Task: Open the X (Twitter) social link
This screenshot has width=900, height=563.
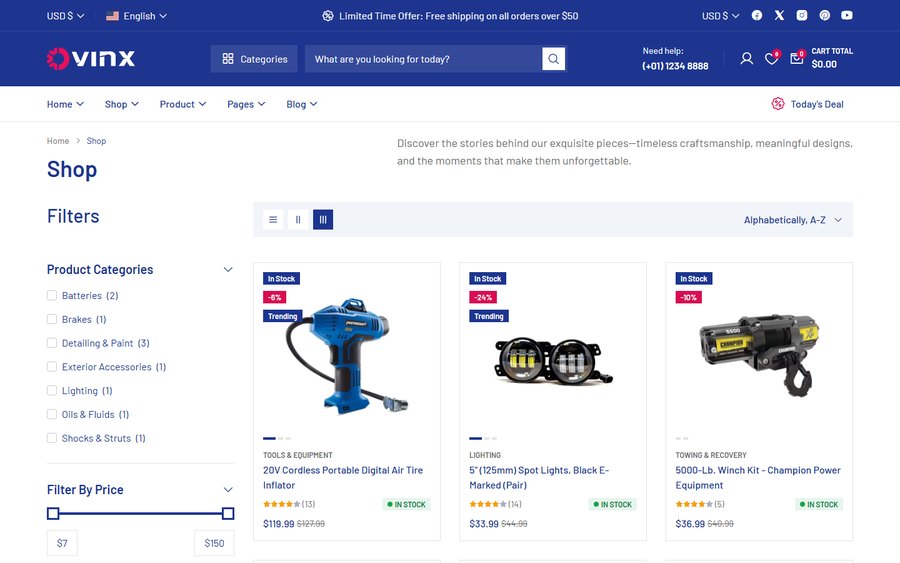Action: [x=779, y=15]
